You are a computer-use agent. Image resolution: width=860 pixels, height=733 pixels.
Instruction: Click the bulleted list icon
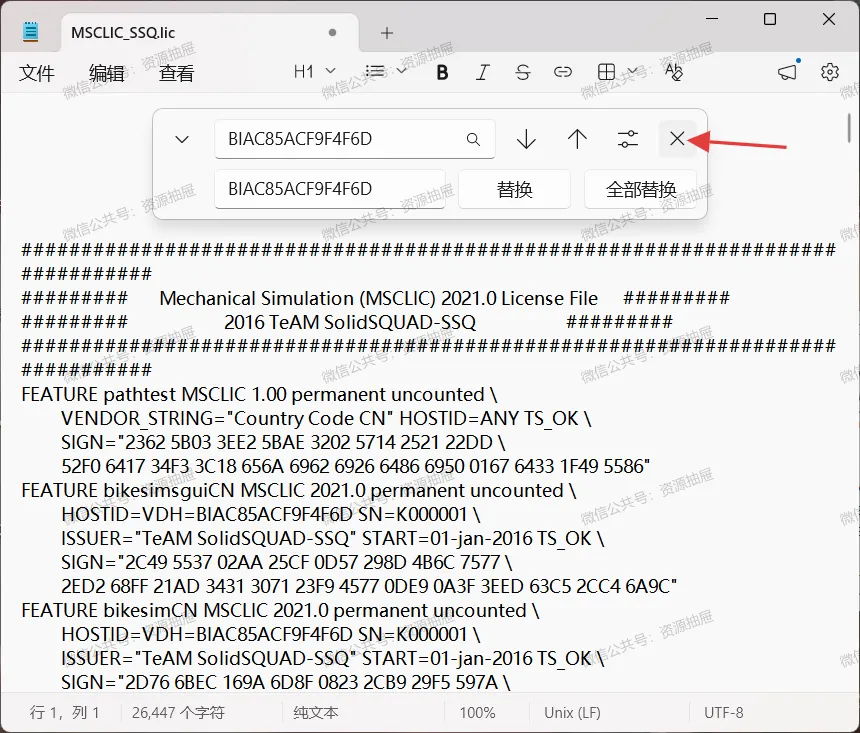pyautogui.click(x=375, y=71)
